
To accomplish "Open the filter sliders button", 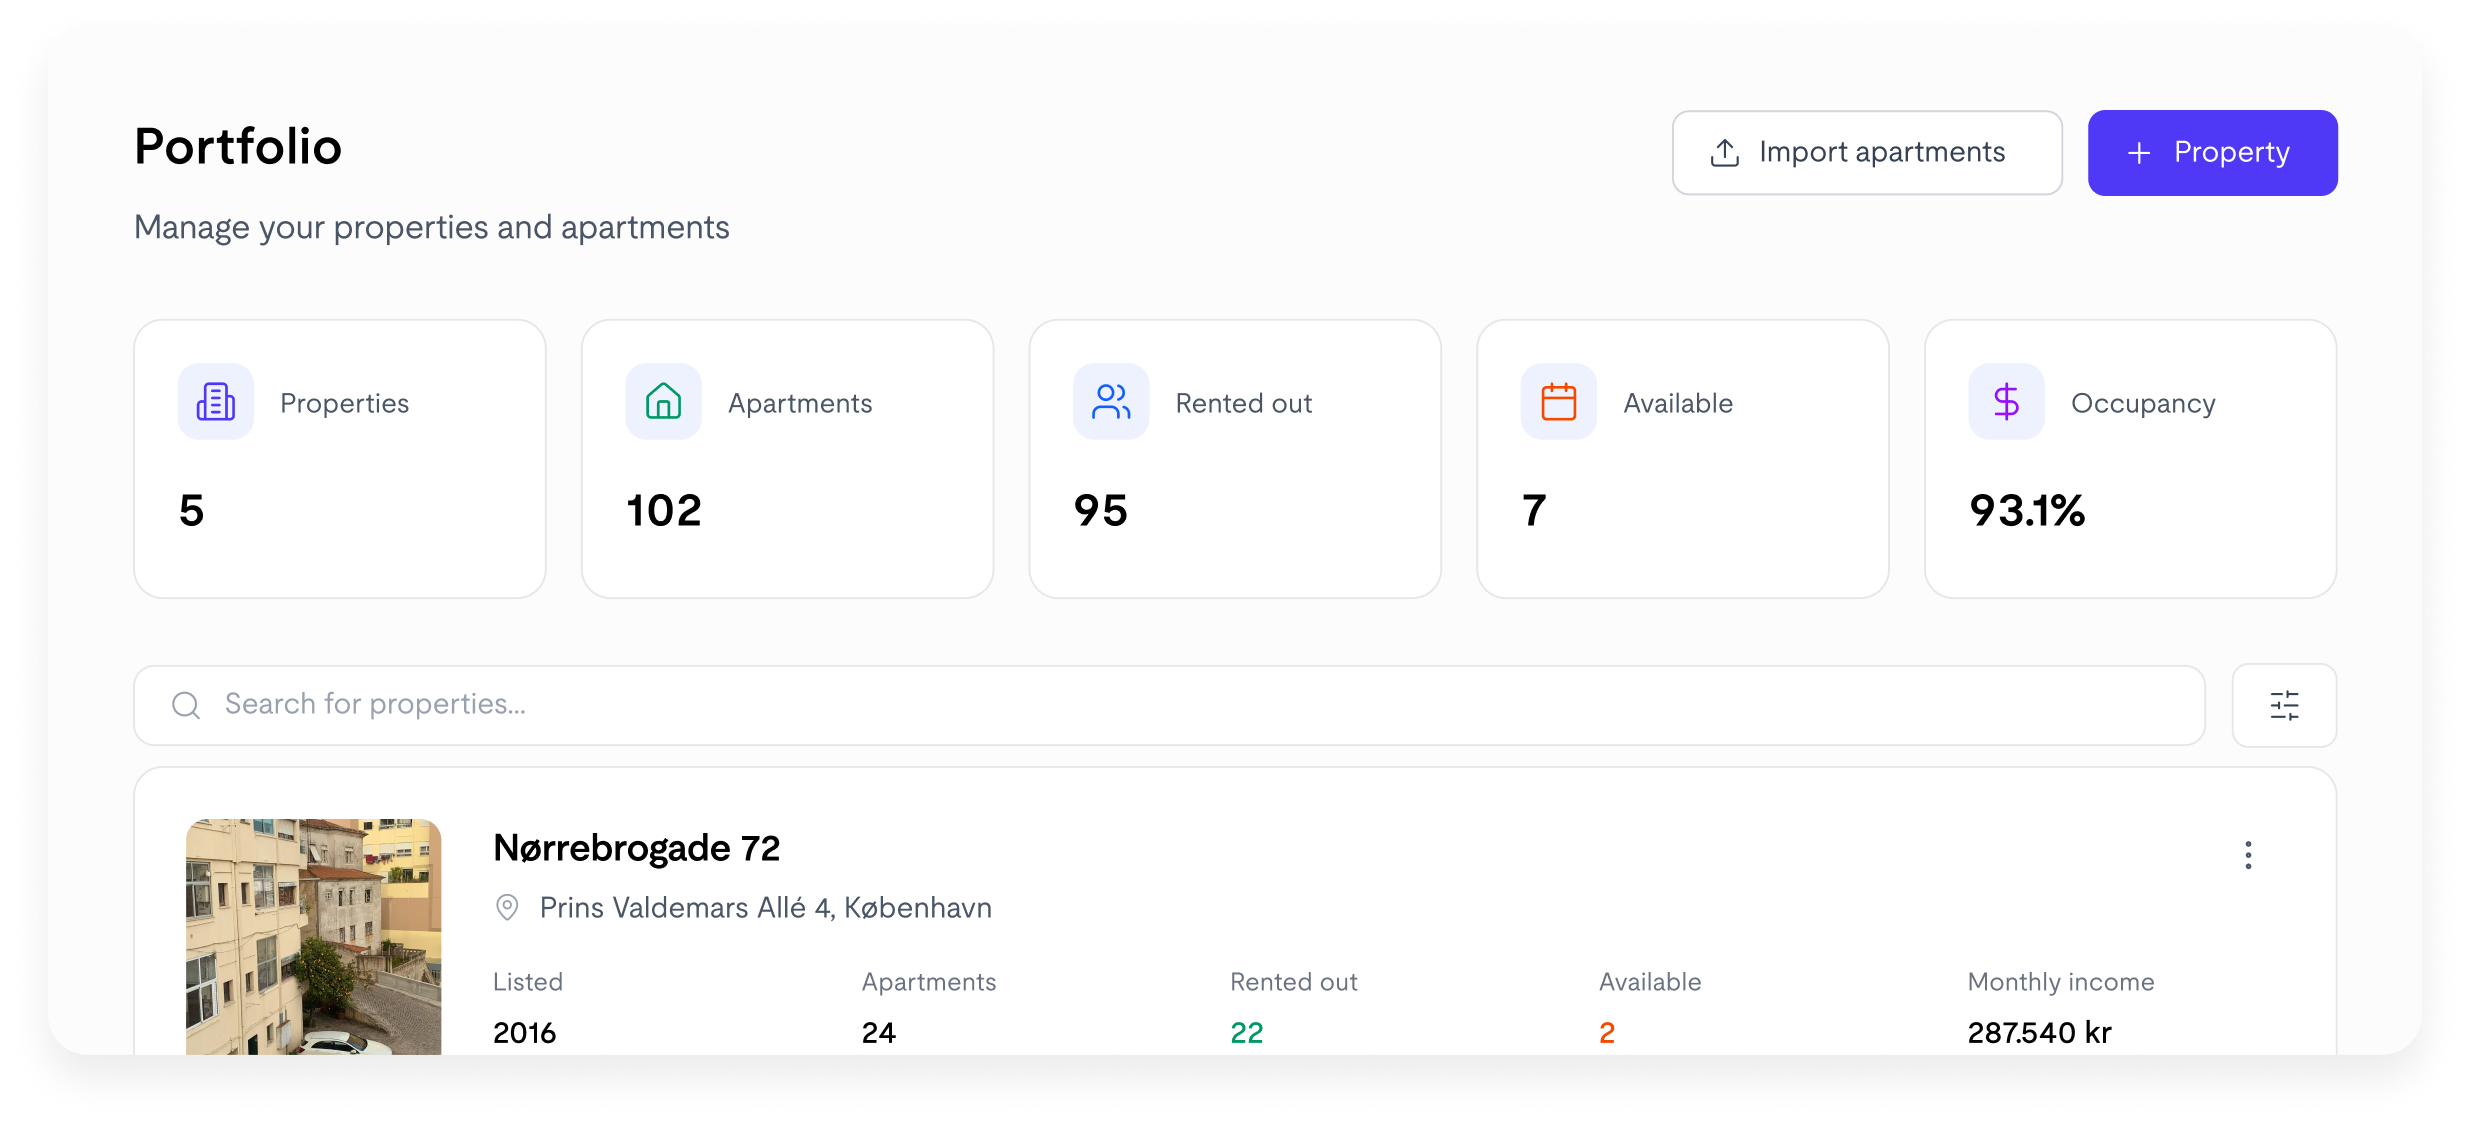I will (x=2284, y=705).
